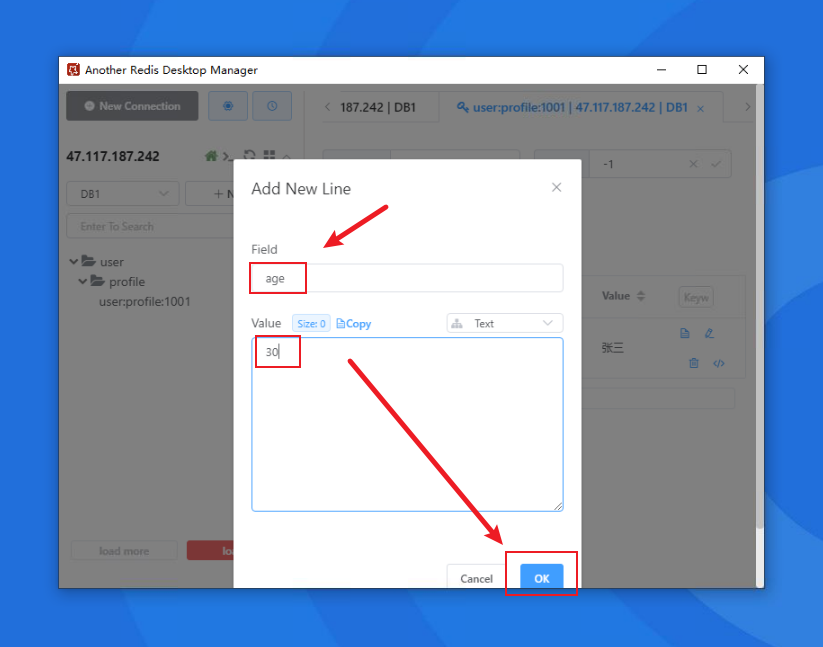Close the Add New Line dialog
Screen dimensions: 823x647
coord(556,187)
